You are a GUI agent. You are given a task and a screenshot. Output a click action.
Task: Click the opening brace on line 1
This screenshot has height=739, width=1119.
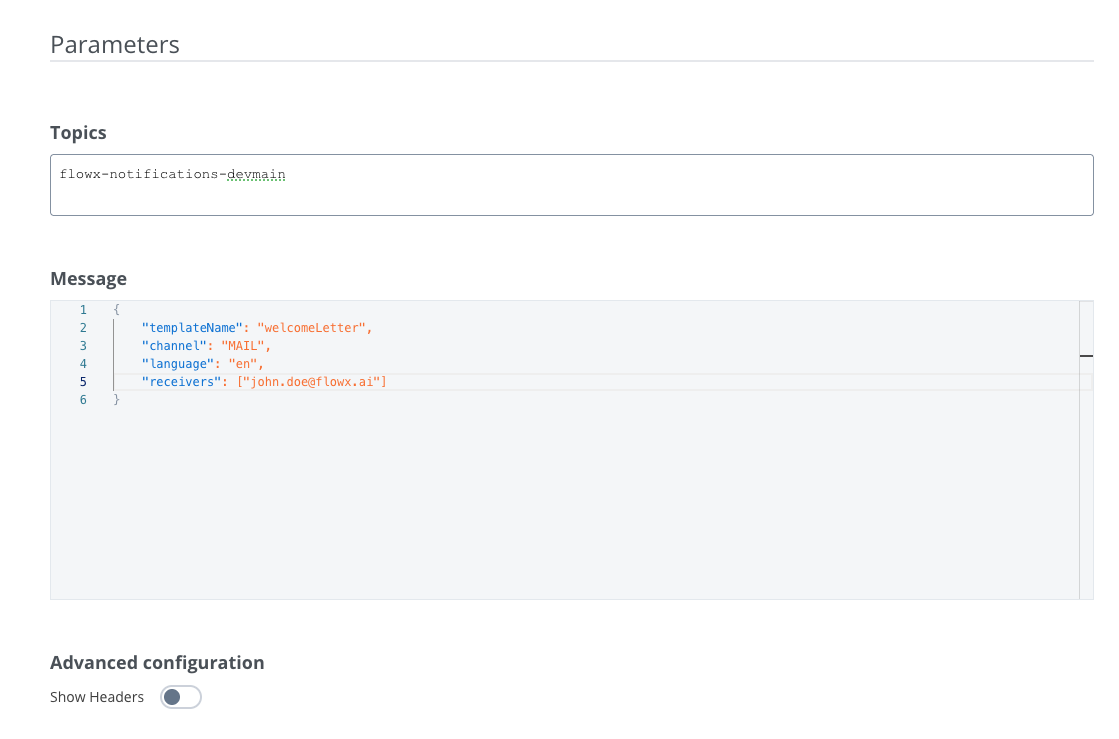116,310
